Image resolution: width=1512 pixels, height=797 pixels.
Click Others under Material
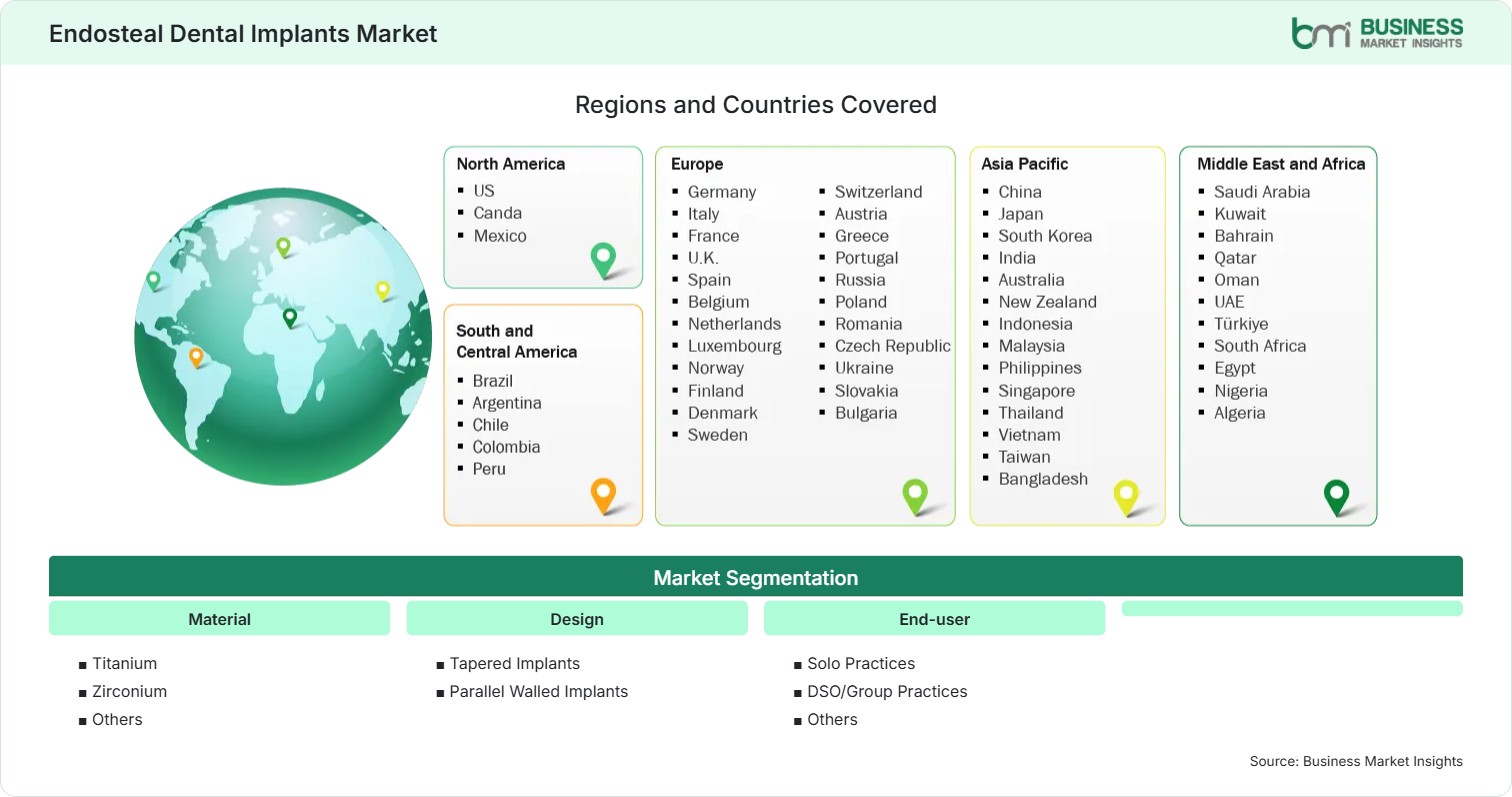click(x=117, y=719)
